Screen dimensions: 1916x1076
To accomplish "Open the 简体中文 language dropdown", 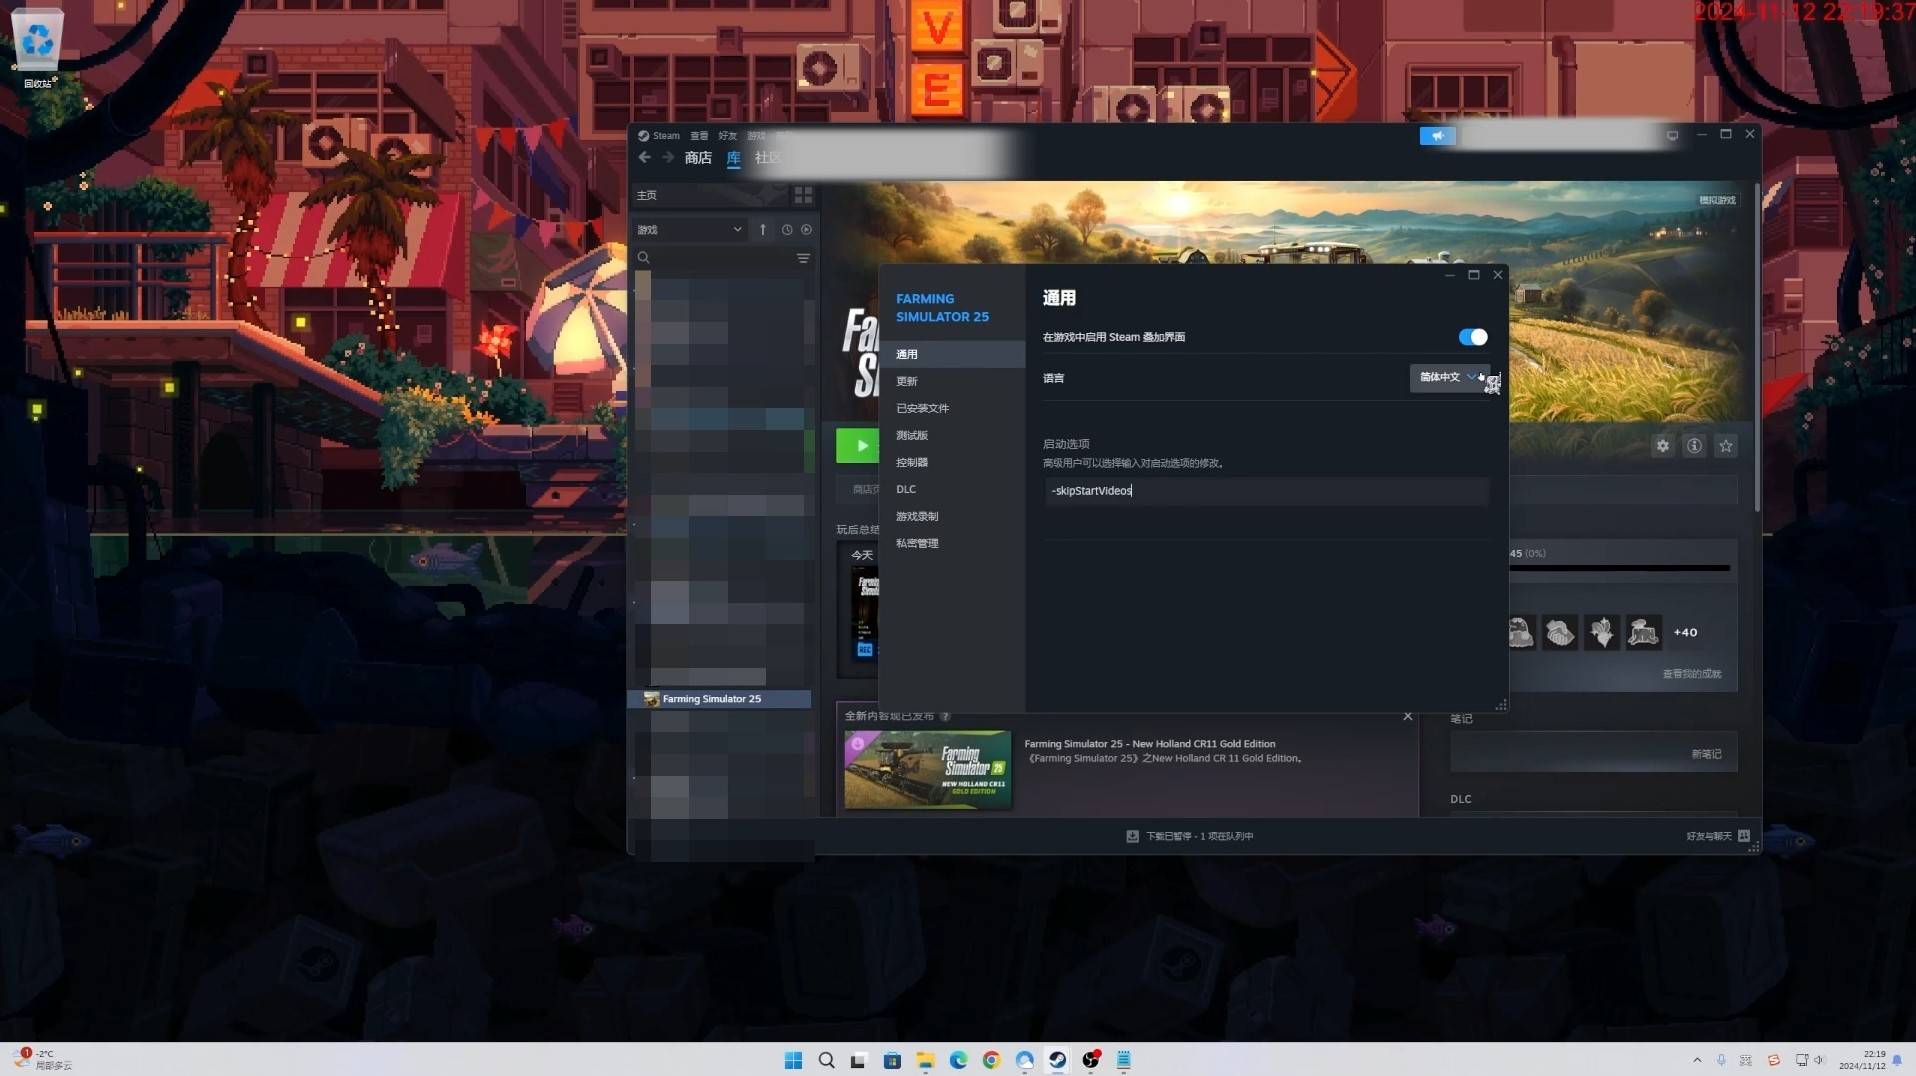I will pyautogui.click(x=1448, y=377).
